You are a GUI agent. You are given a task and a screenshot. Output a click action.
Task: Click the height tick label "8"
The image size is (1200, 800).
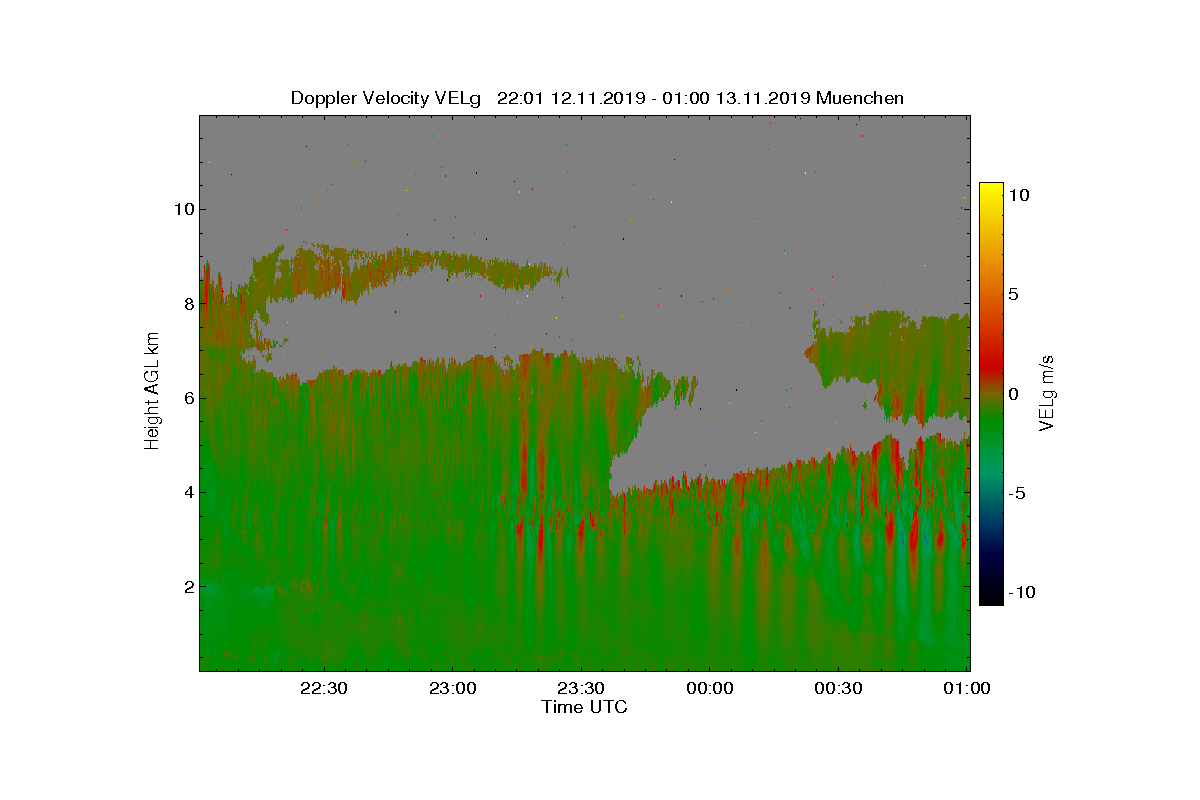coord(188,303)
